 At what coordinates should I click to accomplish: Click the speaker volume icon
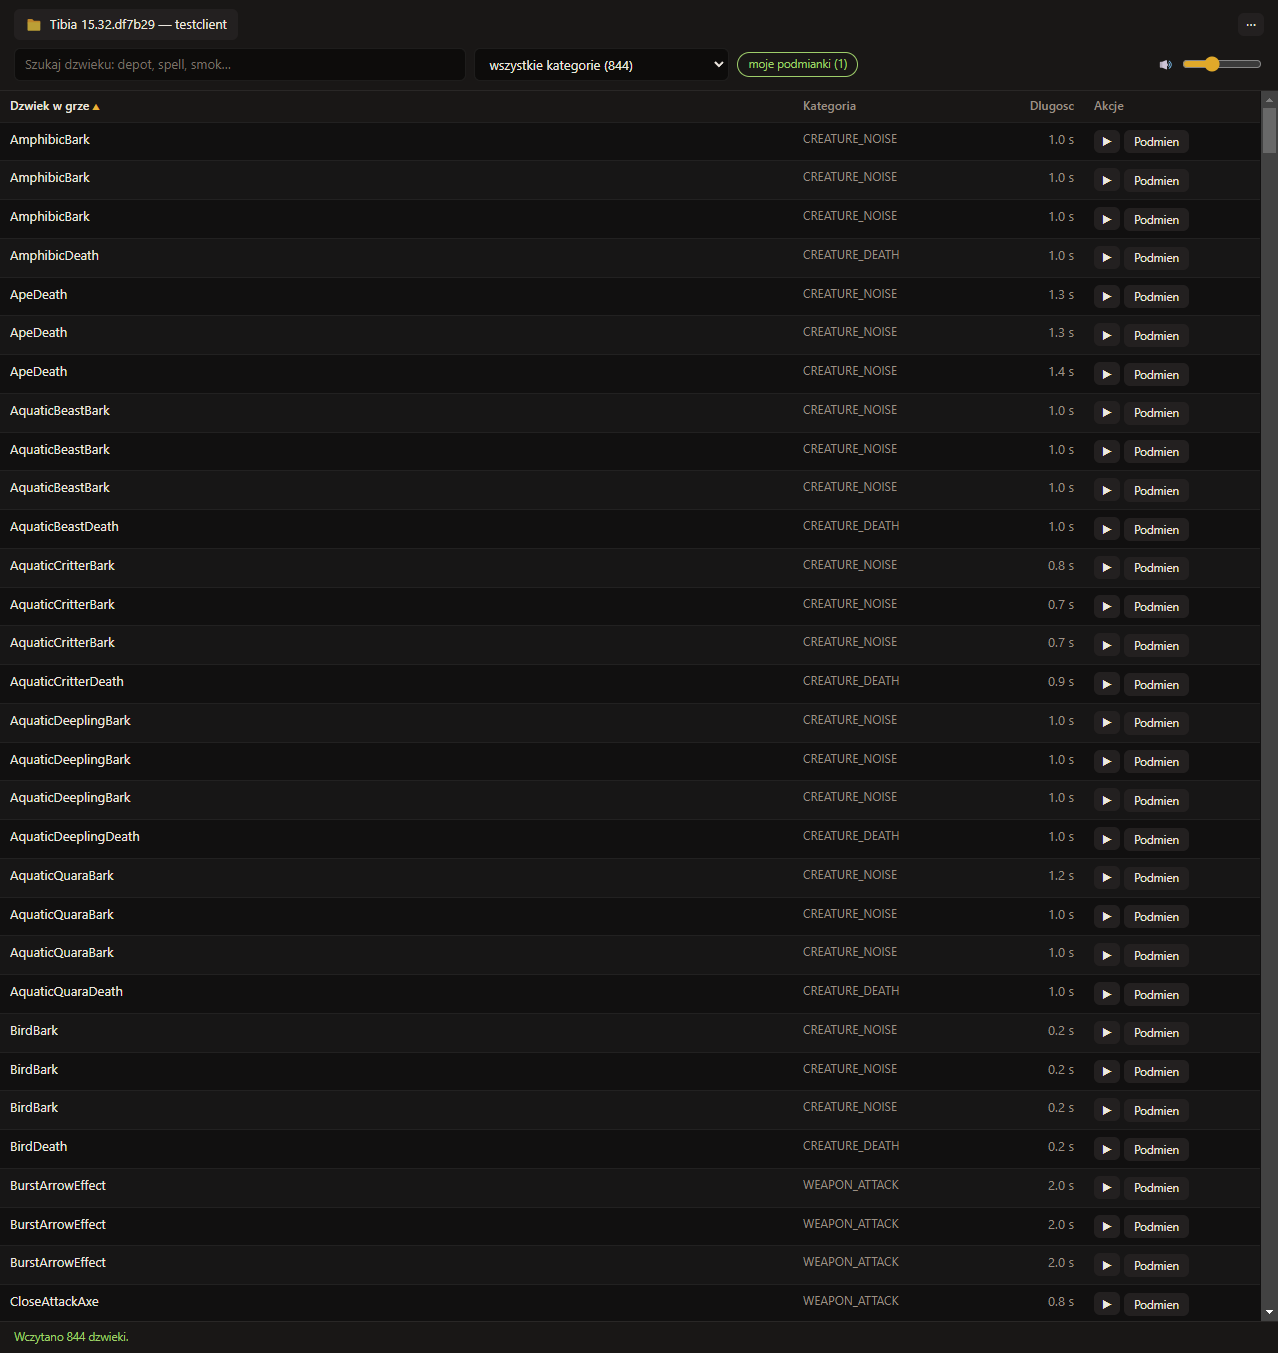(x=1165, y=65)
